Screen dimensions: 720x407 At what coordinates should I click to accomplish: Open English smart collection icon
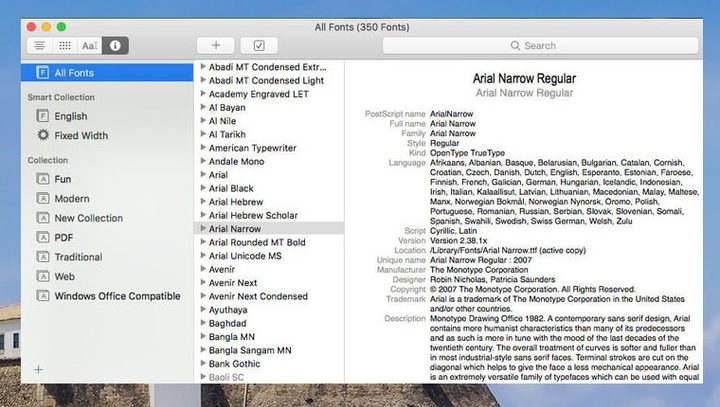coord(43,116)
